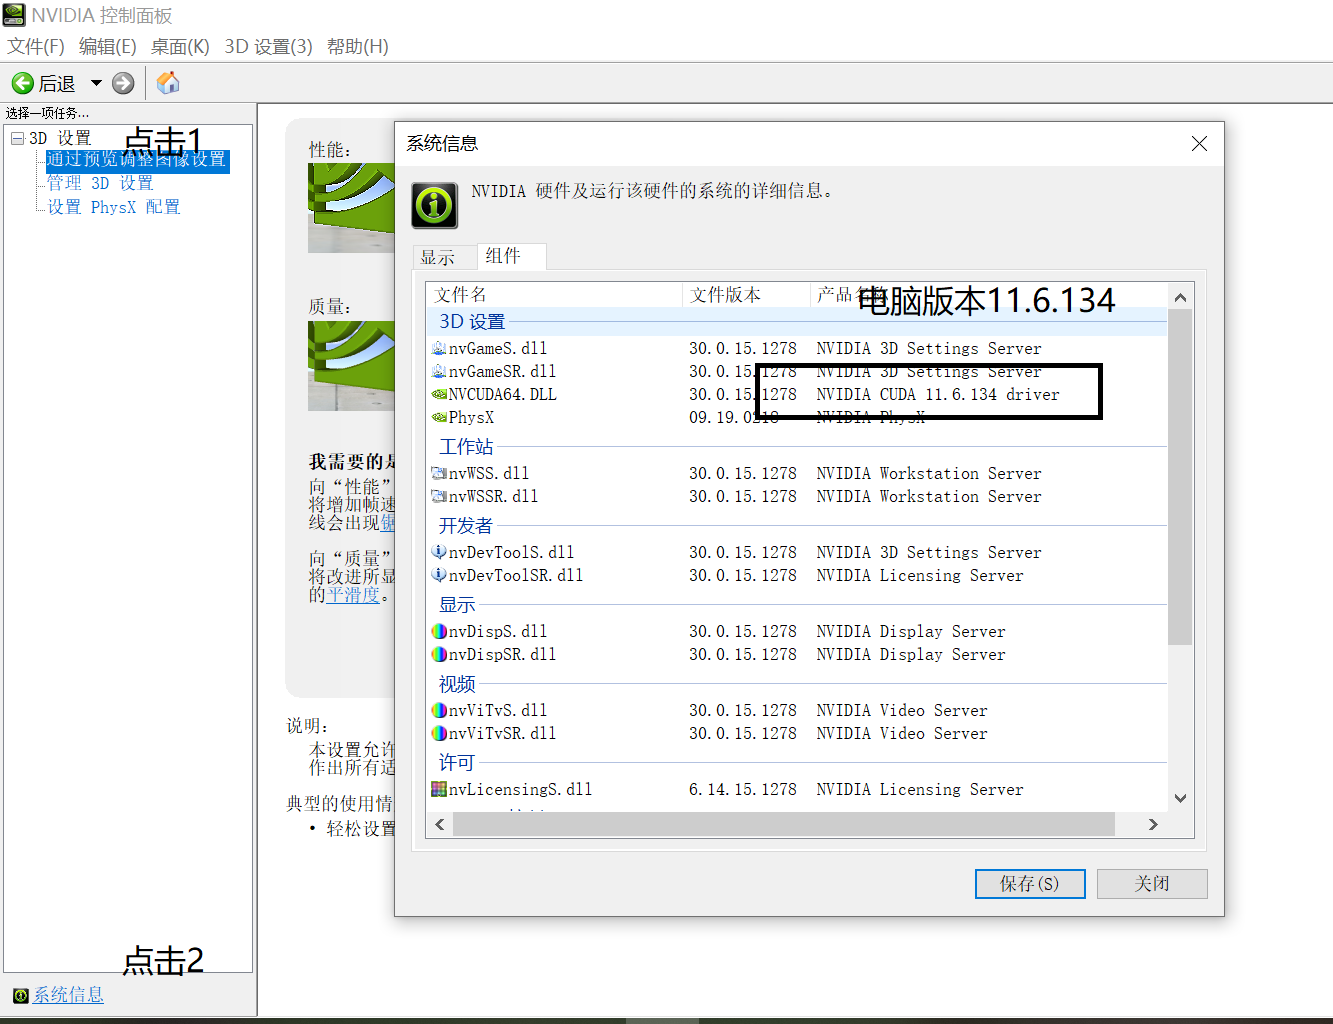The height and width of the screenshot is (1024, 1333).
Task: Click the 系统信息 link icon
Action: point(20,995)
